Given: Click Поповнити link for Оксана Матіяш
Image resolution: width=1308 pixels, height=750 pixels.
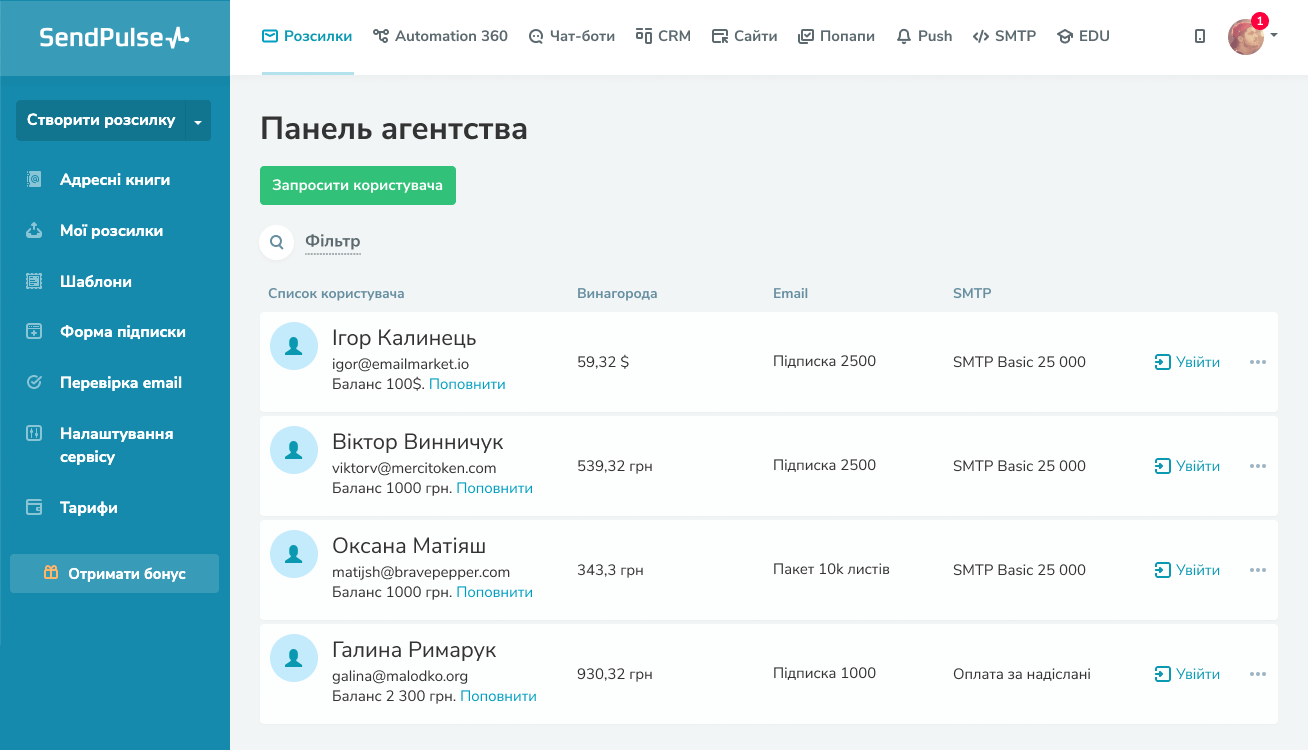Looking at the screenshot, I should click(x=494, y=592).
